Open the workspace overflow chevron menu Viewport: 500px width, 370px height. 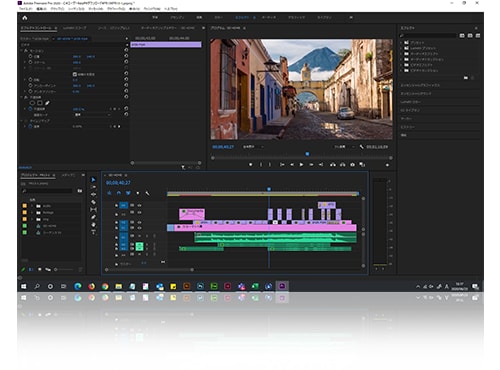point(351,17)
